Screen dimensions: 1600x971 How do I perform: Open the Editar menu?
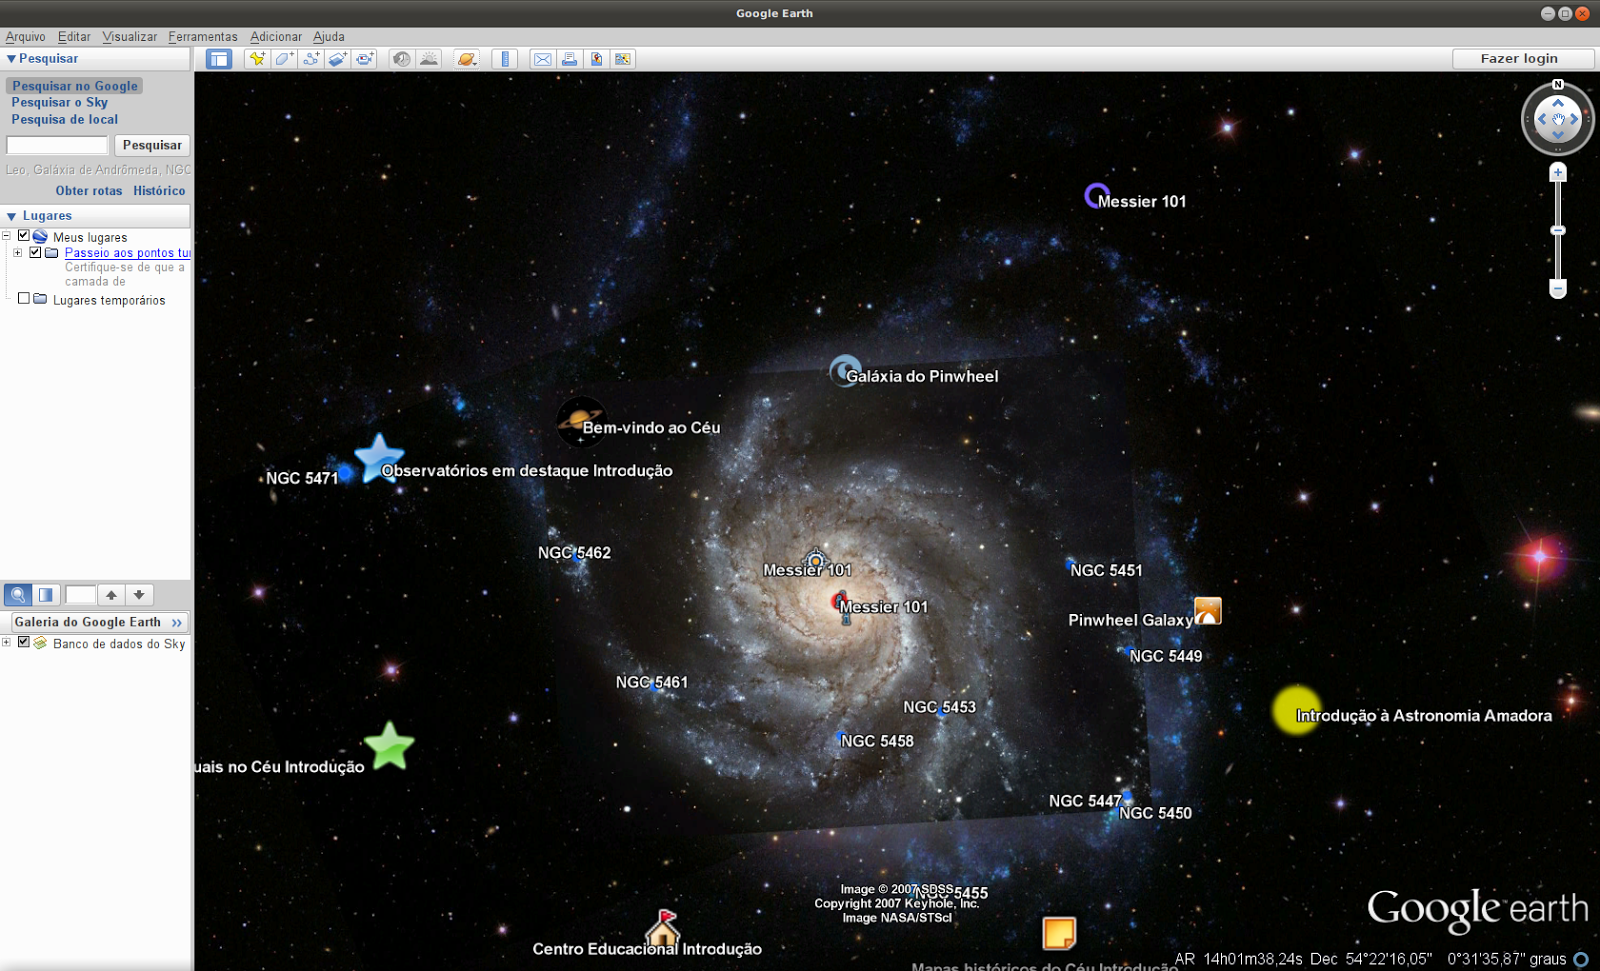tap(74, 36)
